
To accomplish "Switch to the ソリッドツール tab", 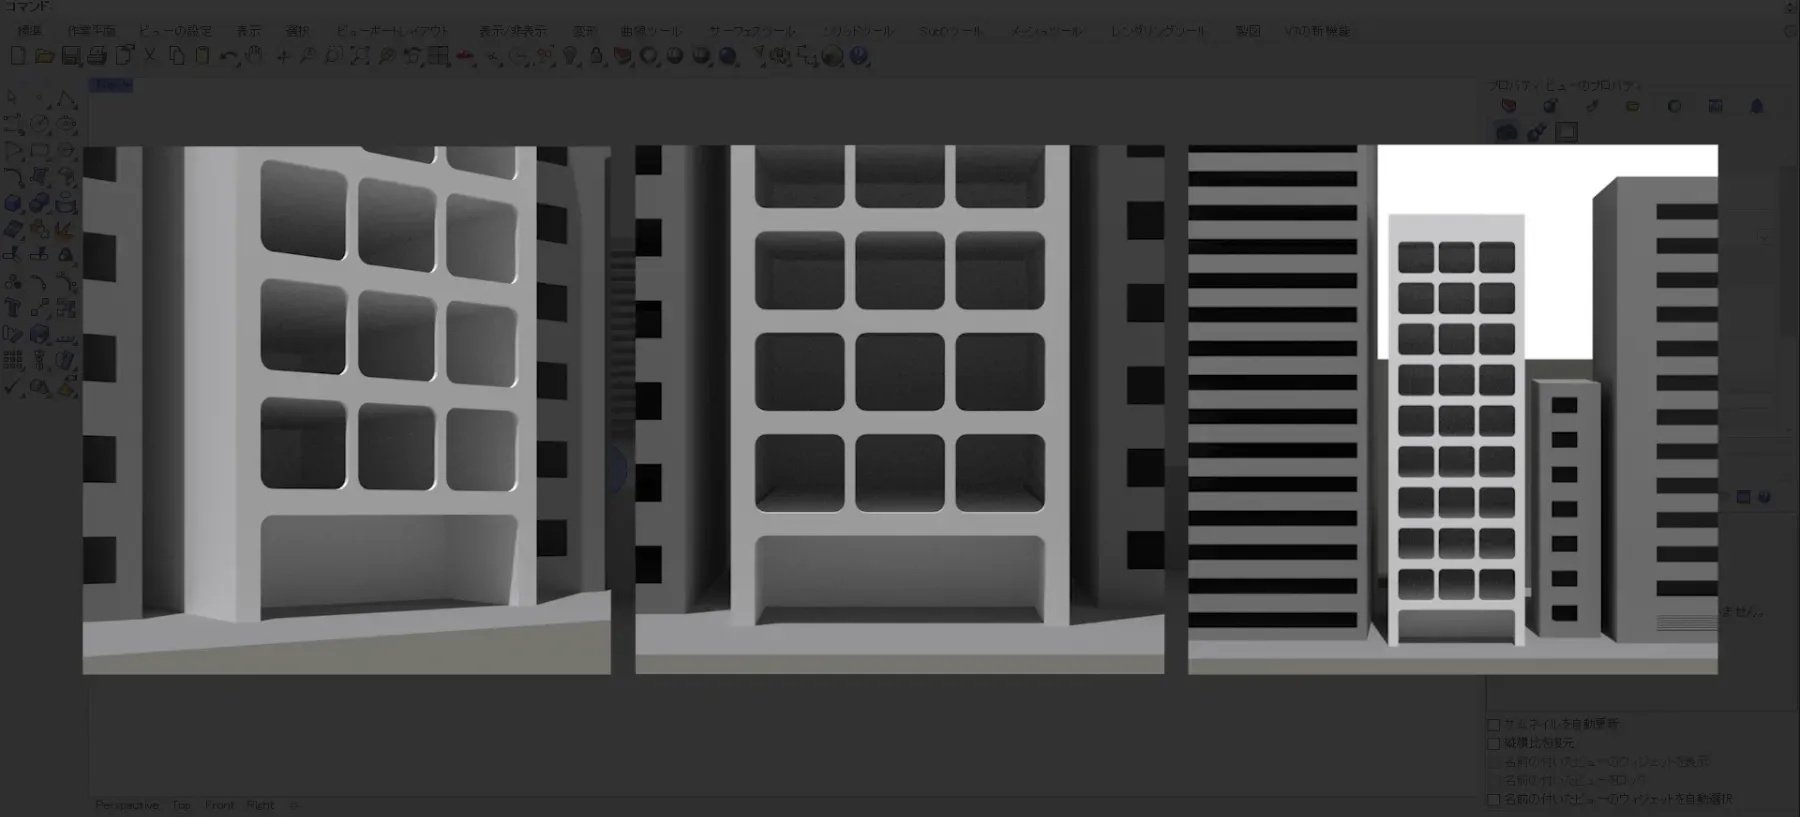I will (x=858, y=31).
